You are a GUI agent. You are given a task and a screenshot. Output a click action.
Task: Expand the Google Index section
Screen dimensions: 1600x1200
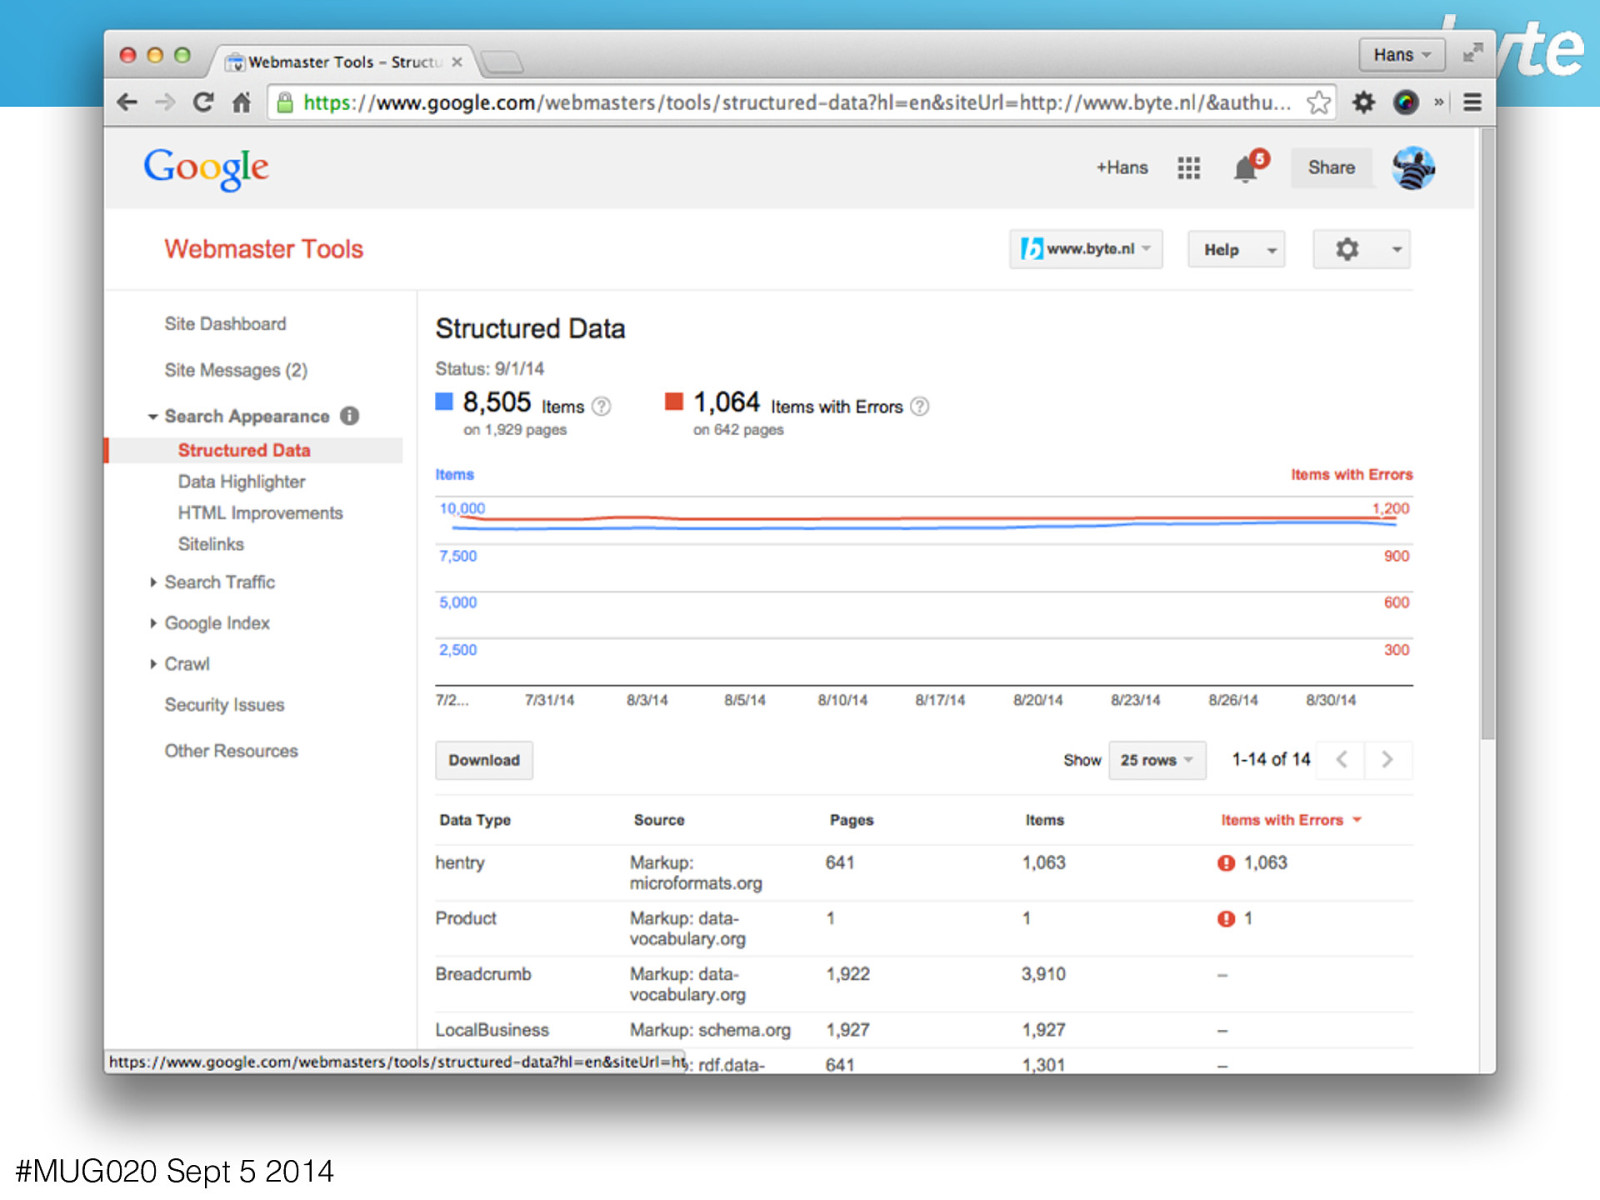point(153,623)
